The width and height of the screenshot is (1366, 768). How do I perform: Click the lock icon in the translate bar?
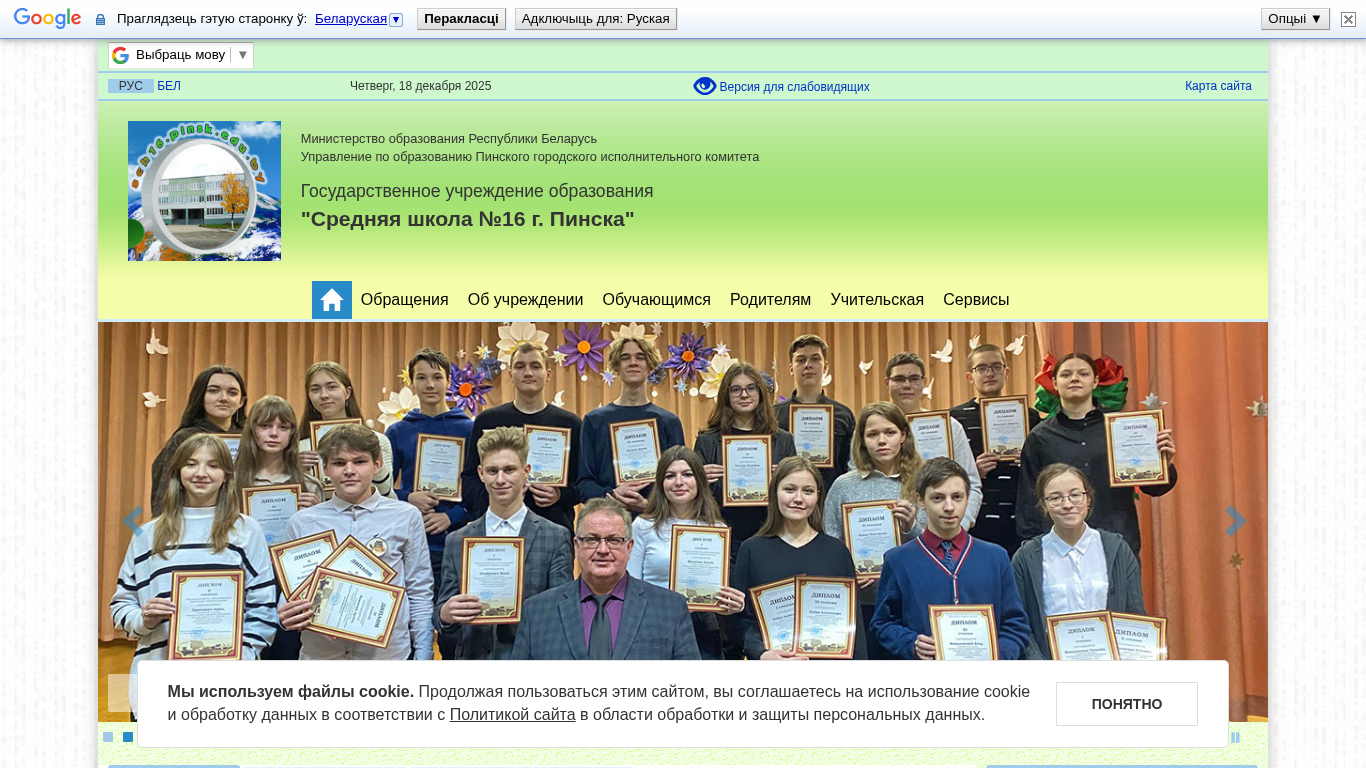pos(100,19)
